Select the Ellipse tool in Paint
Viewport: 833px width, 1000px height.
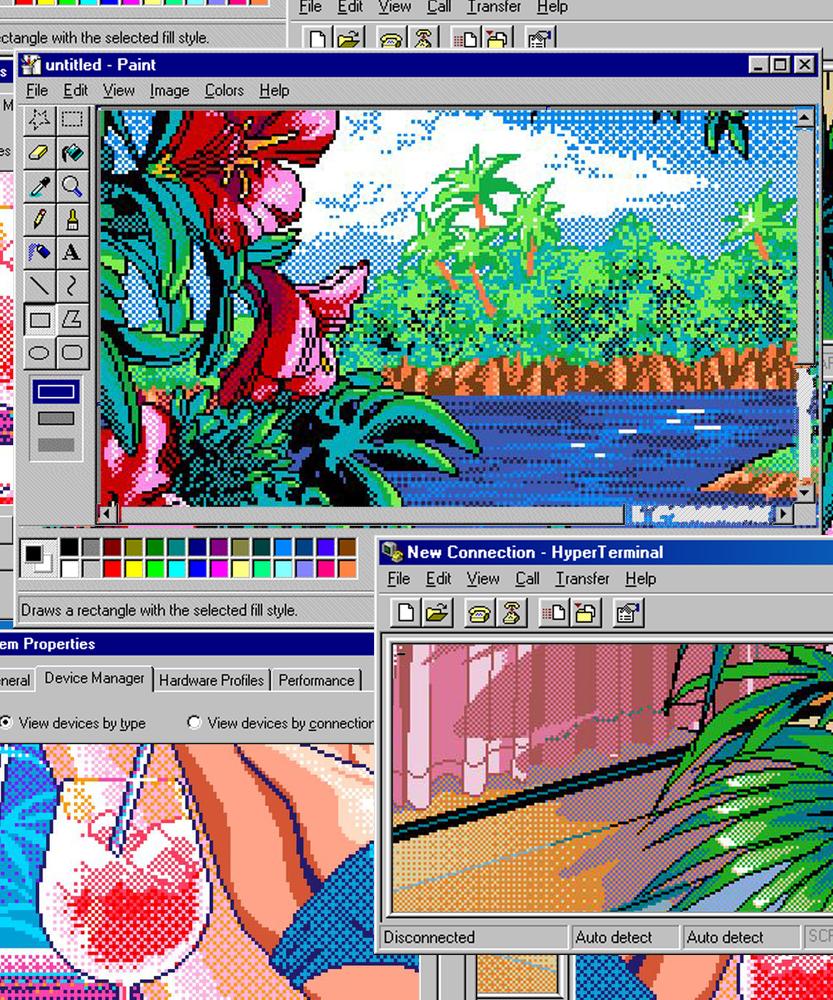[x=39, y=352]
